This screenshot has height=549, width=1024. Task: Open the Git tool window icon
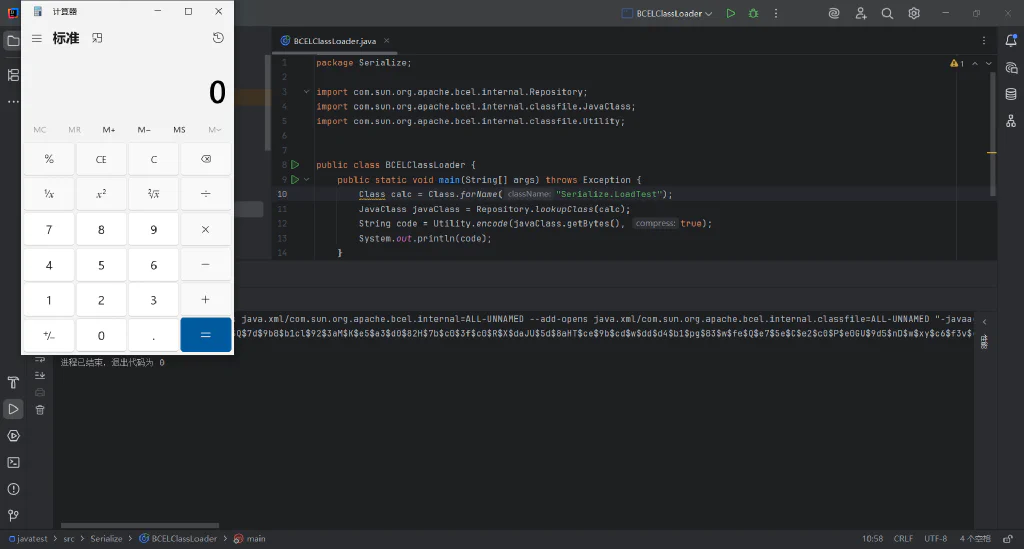click(13, 516)
